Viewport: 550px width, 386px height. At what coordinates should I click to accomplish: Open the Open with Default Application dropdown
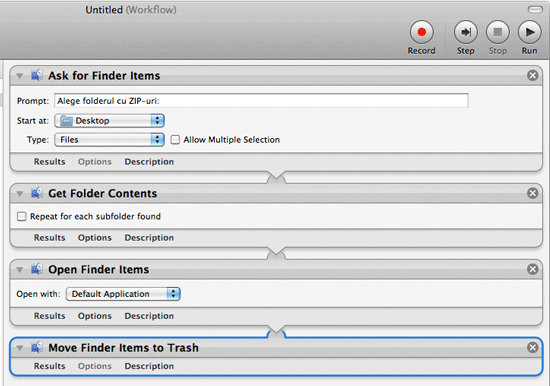[123, 294]
